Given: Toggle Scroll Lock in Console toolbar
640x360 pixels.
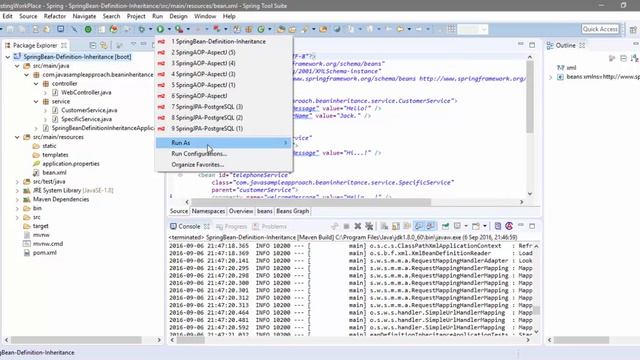Looking at the screenshot, I should 396,226.
